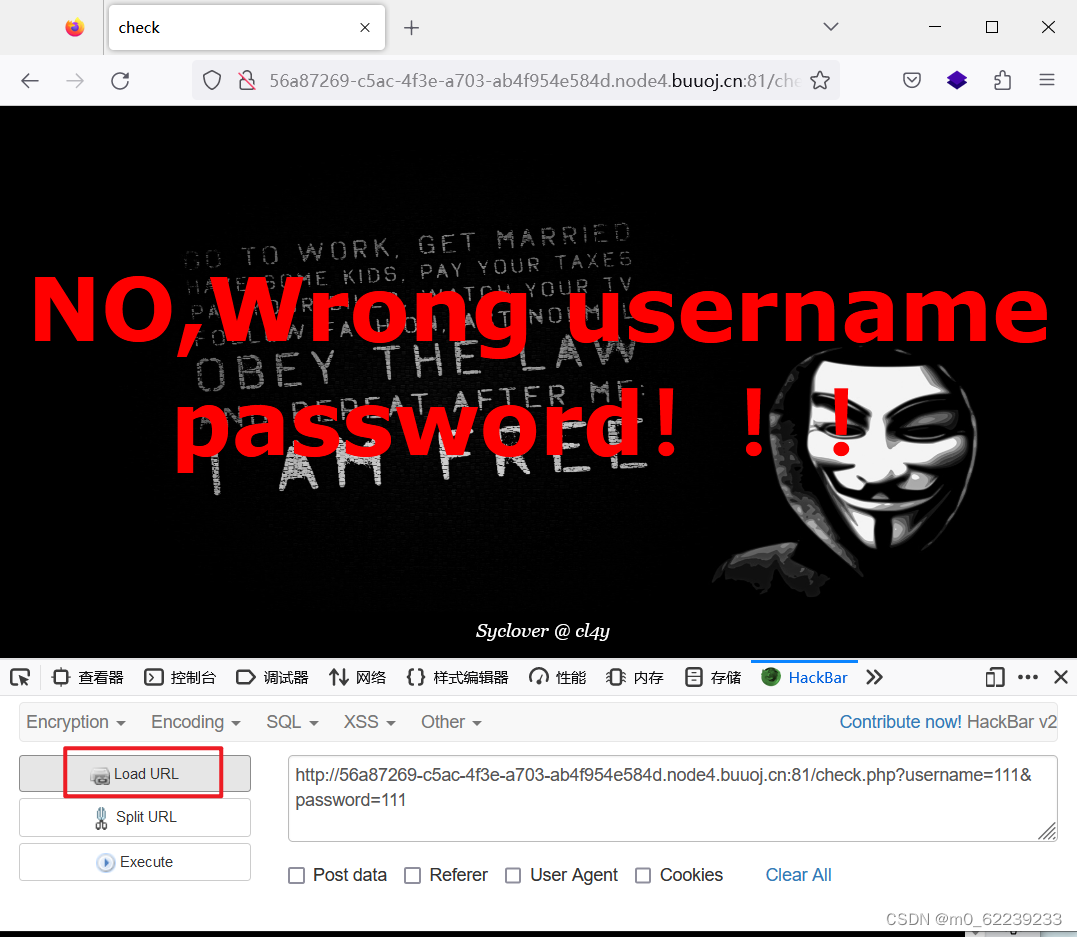Open a new tab with the plus button
This screenshot has width=1077, height=937.
[x=411, y=27]
